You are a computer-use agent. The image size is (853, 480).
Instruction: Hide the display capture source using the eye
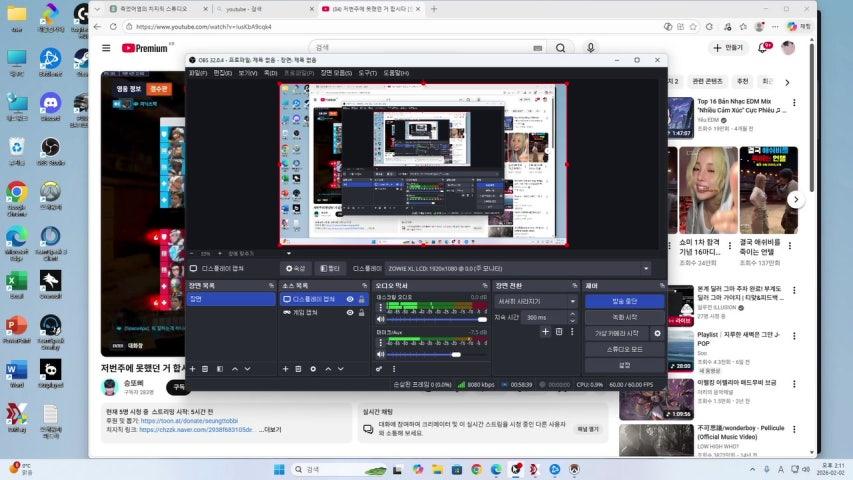click(350, 299)
